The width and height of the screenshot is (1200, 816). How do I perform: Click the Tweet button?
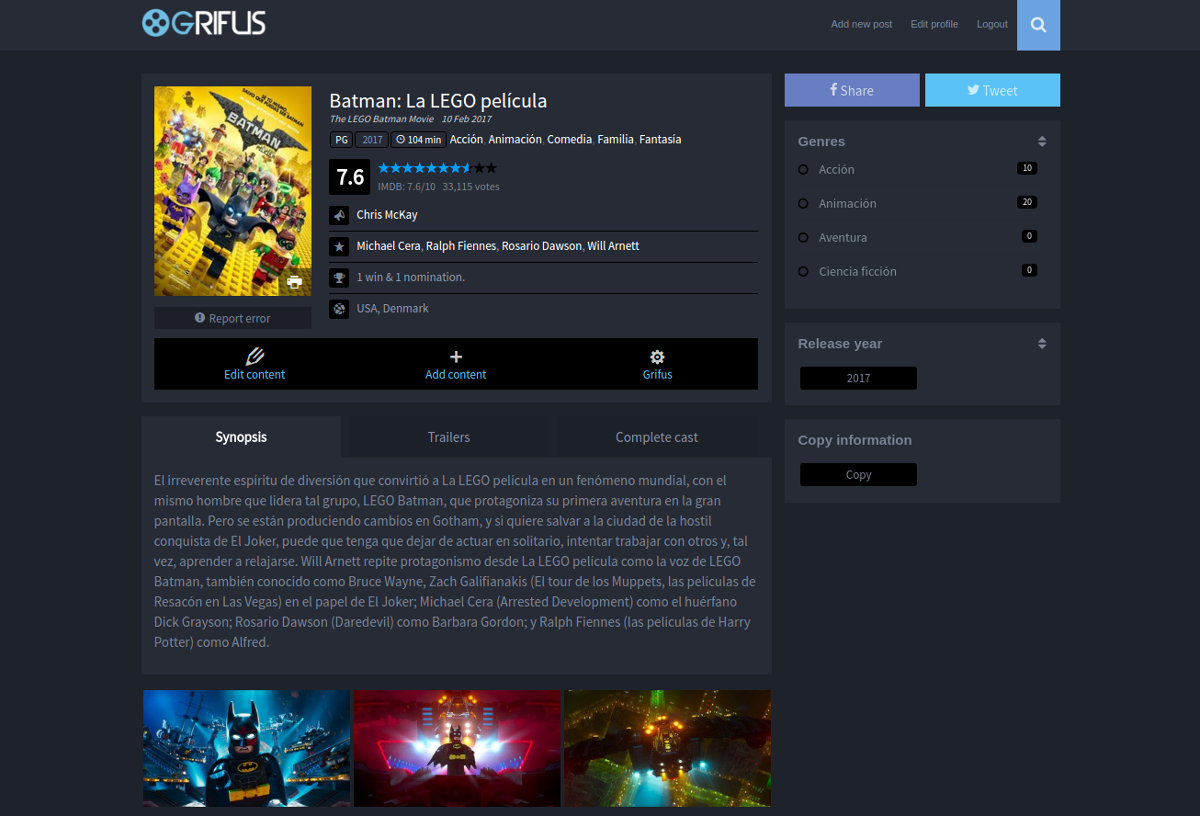pyautogui.click(x=992, y=90)
